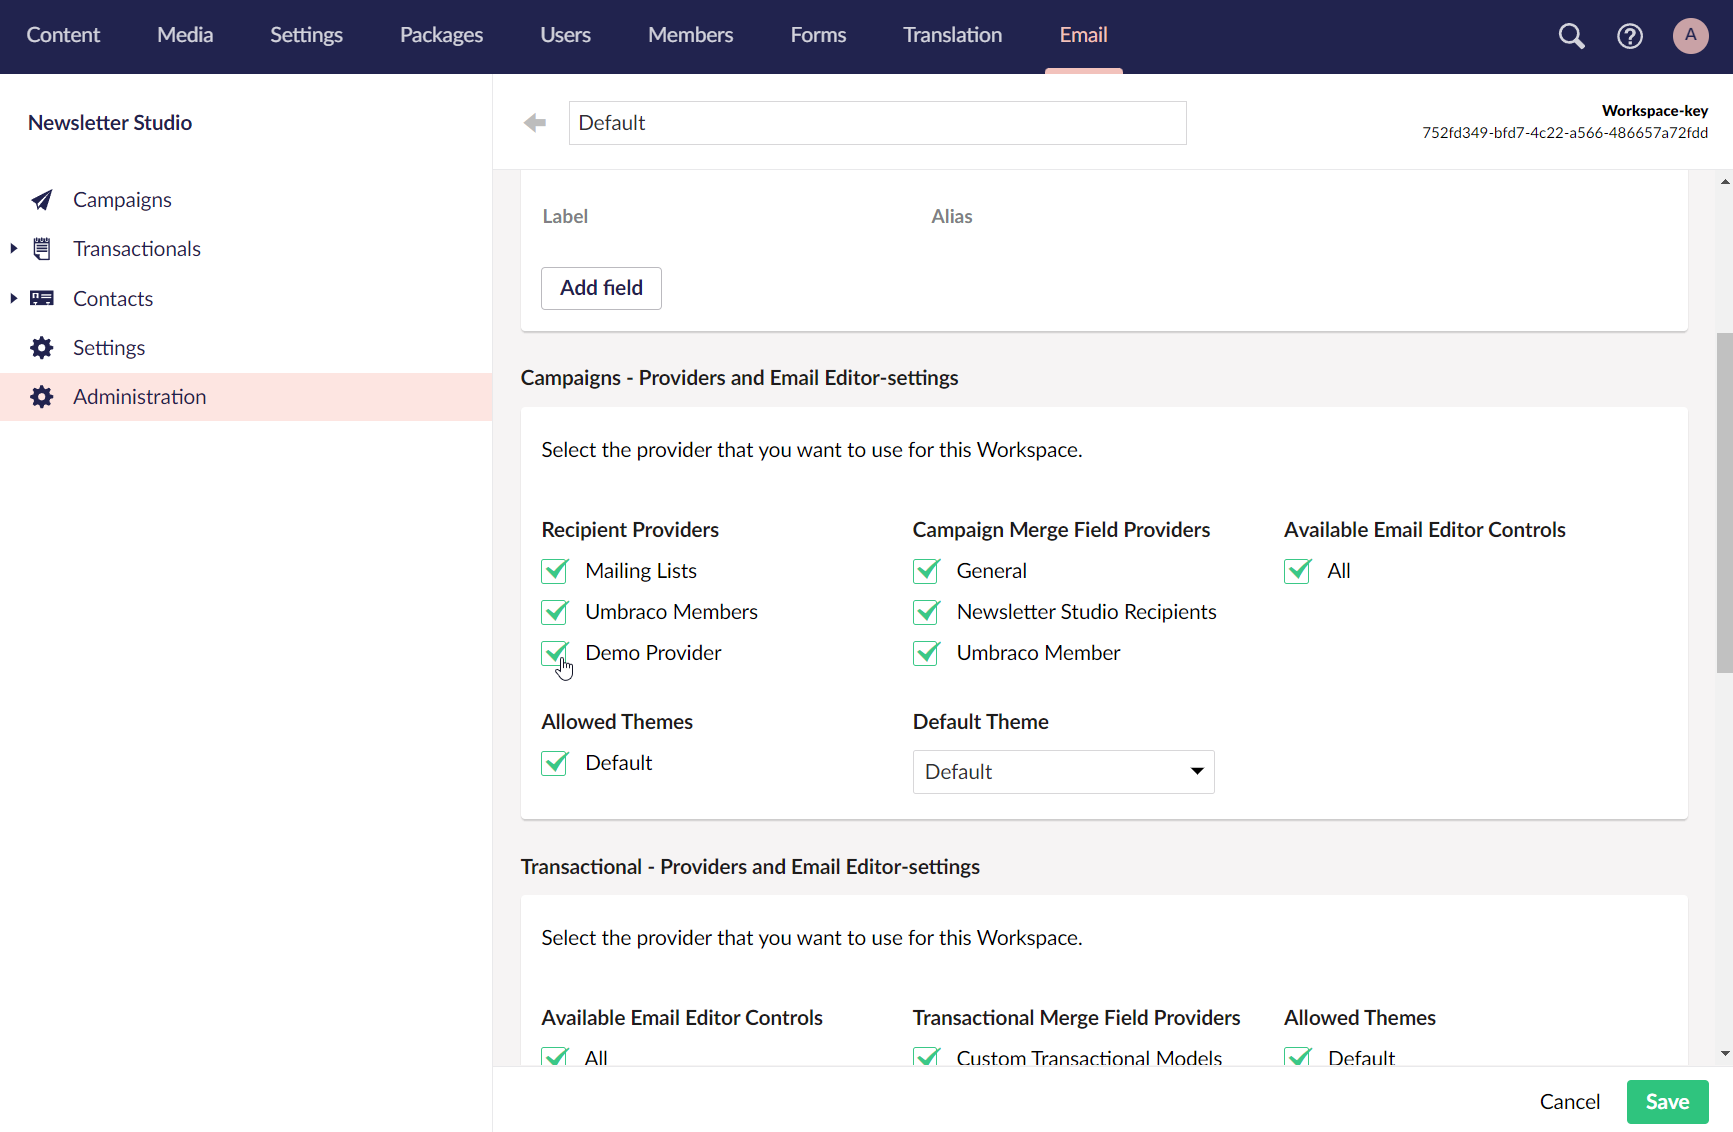Click the vertical scrollbar thumb
This screenshot has width=1733, height=1132.
[x=1724, y=503]
